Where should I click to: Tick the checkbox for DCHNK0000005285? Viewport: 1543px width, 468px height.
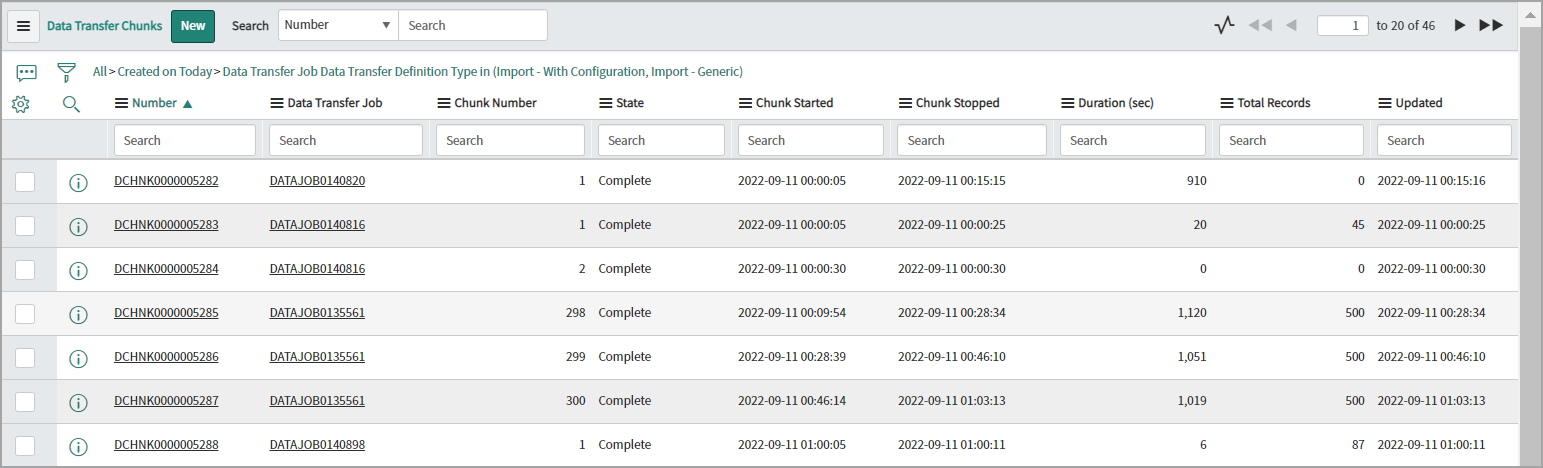coord(25,313)
